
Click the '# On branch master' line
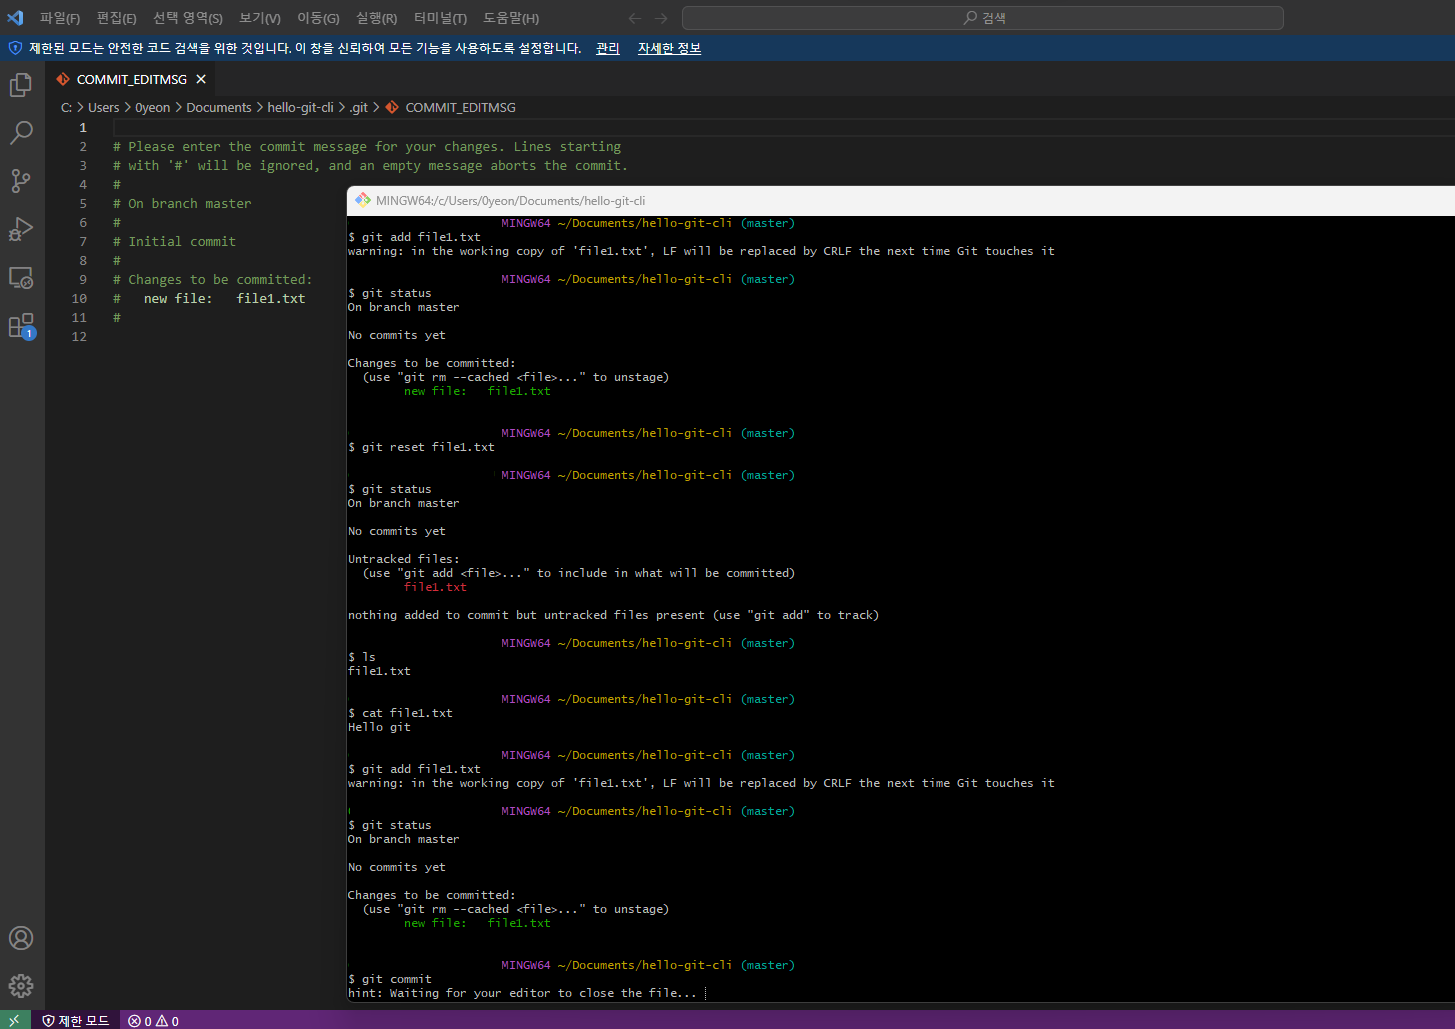click(182, 203)
